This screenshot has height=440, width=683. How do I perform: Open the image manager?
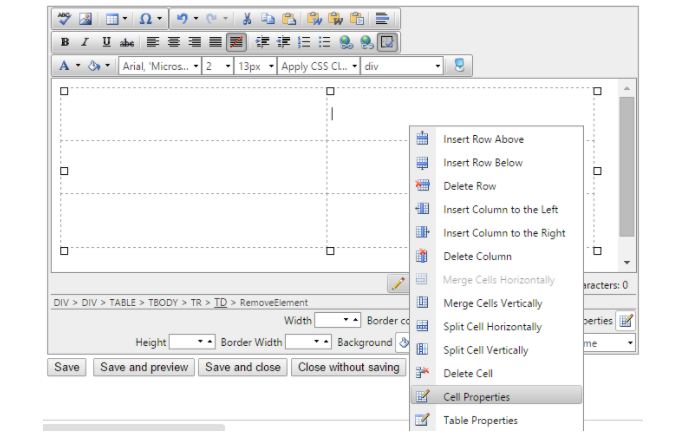(x=85, y=19)
